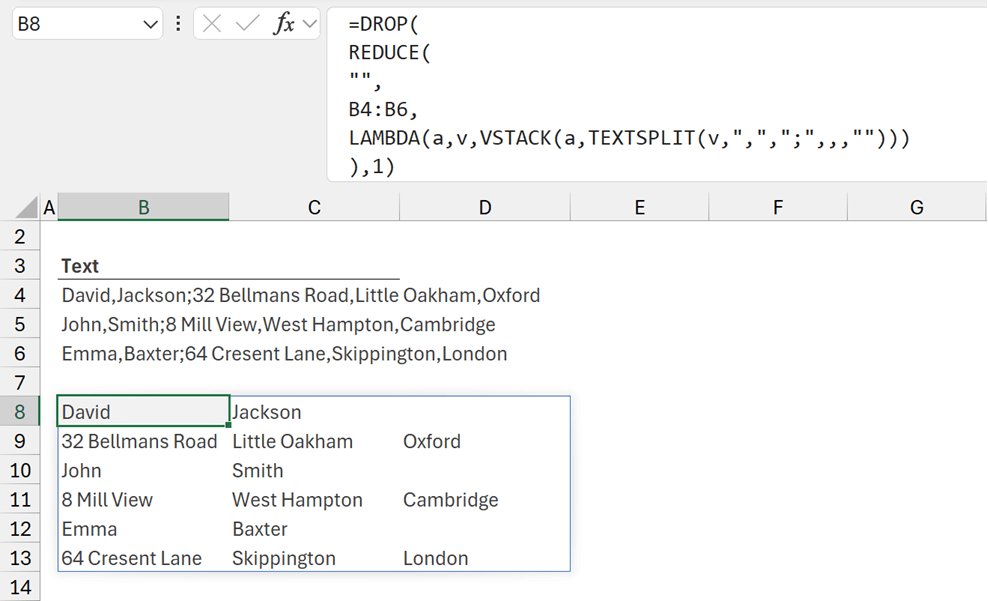The image size is (988, 601).
Task: Expand the Name Box dropdown arrow
Action: click(x=151, y=24)
